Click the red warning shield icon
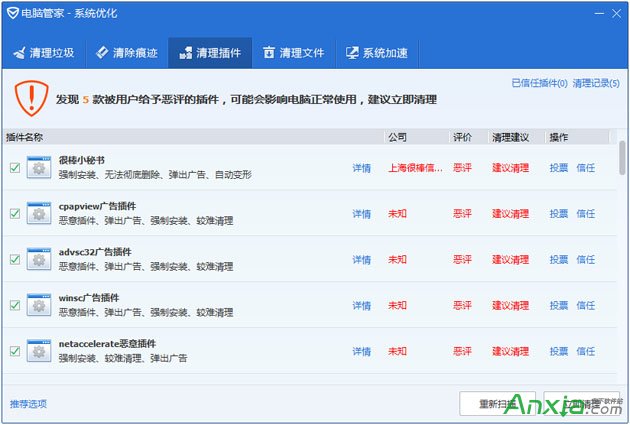630x425 pixels. [x=30, y=99]
